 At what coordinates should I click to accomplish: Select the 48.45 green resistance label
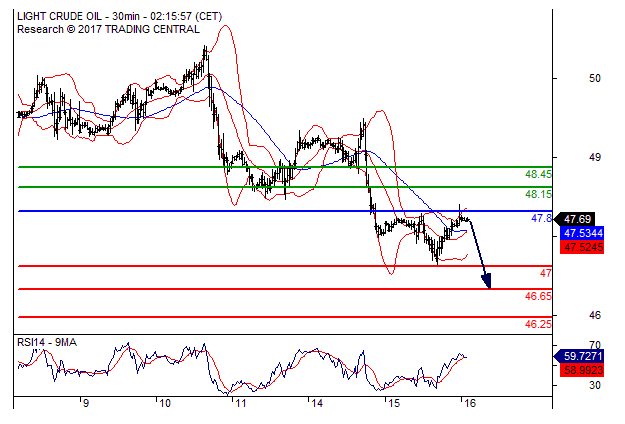pyautogui.click(x=538, y=174)
